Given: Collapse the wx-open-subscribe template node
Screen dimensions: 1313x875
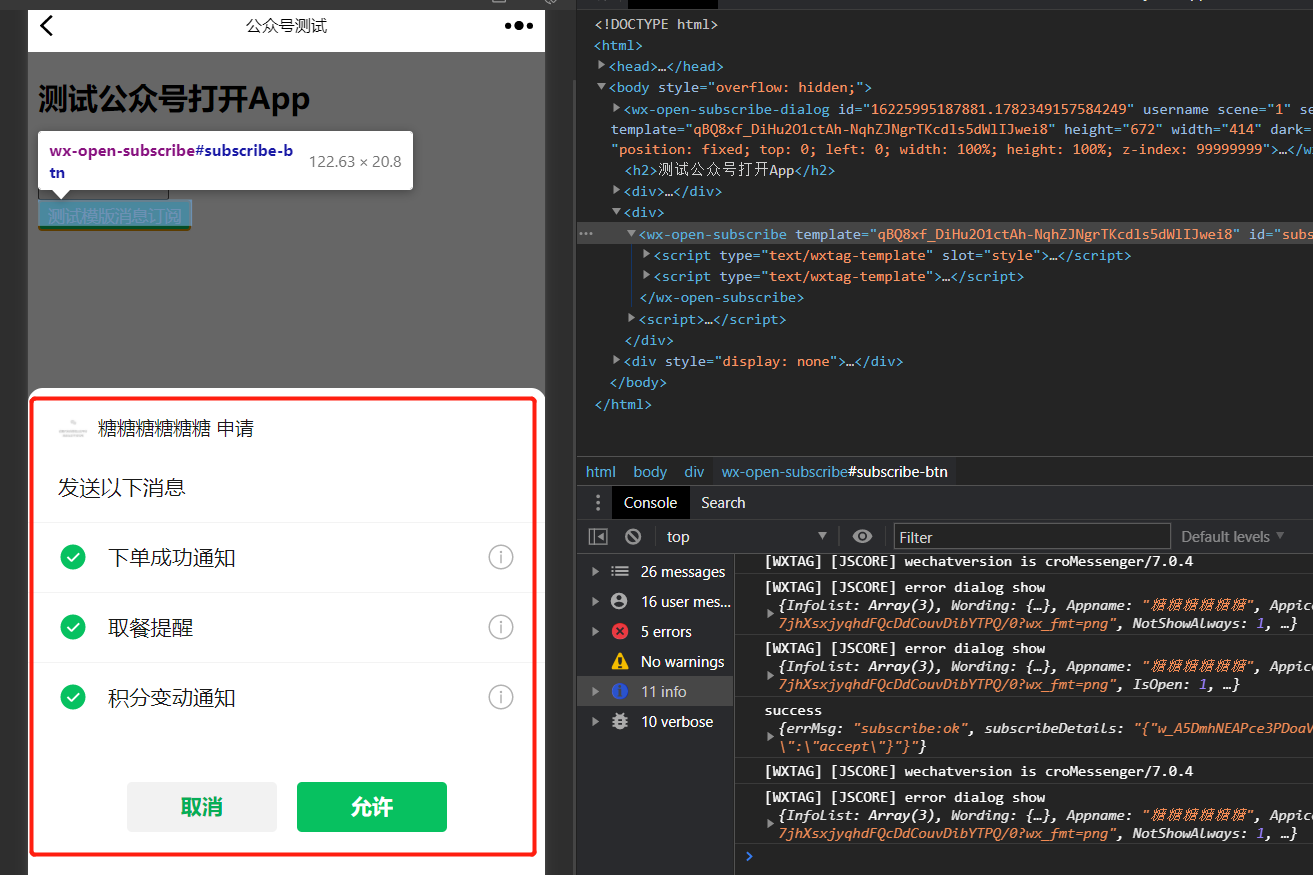Looking at the screenshot, I should 632,234.
